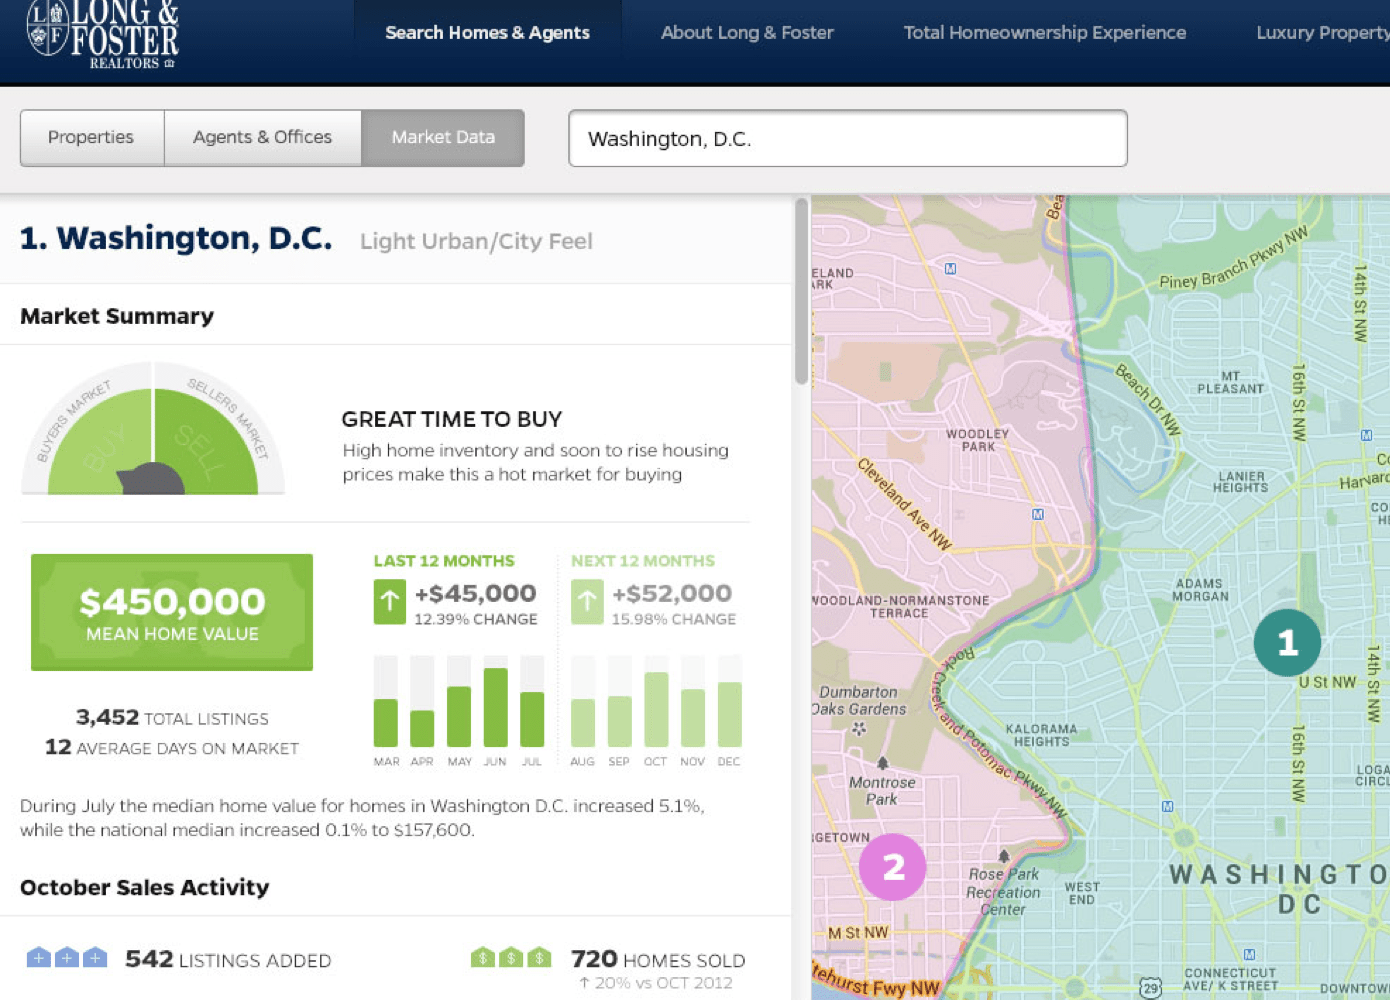Open Search Homes & Agents menu
The image size is (1390, 1000).
point(487,33)
